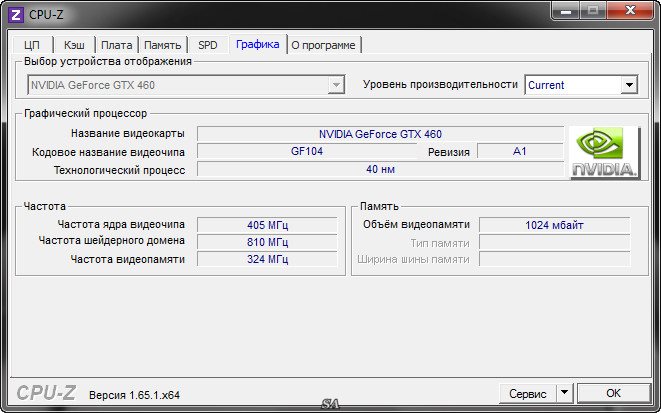The image size is (661, 413).
Task: Click the Версия 1.65.1.x64 text
Action: 134,395
